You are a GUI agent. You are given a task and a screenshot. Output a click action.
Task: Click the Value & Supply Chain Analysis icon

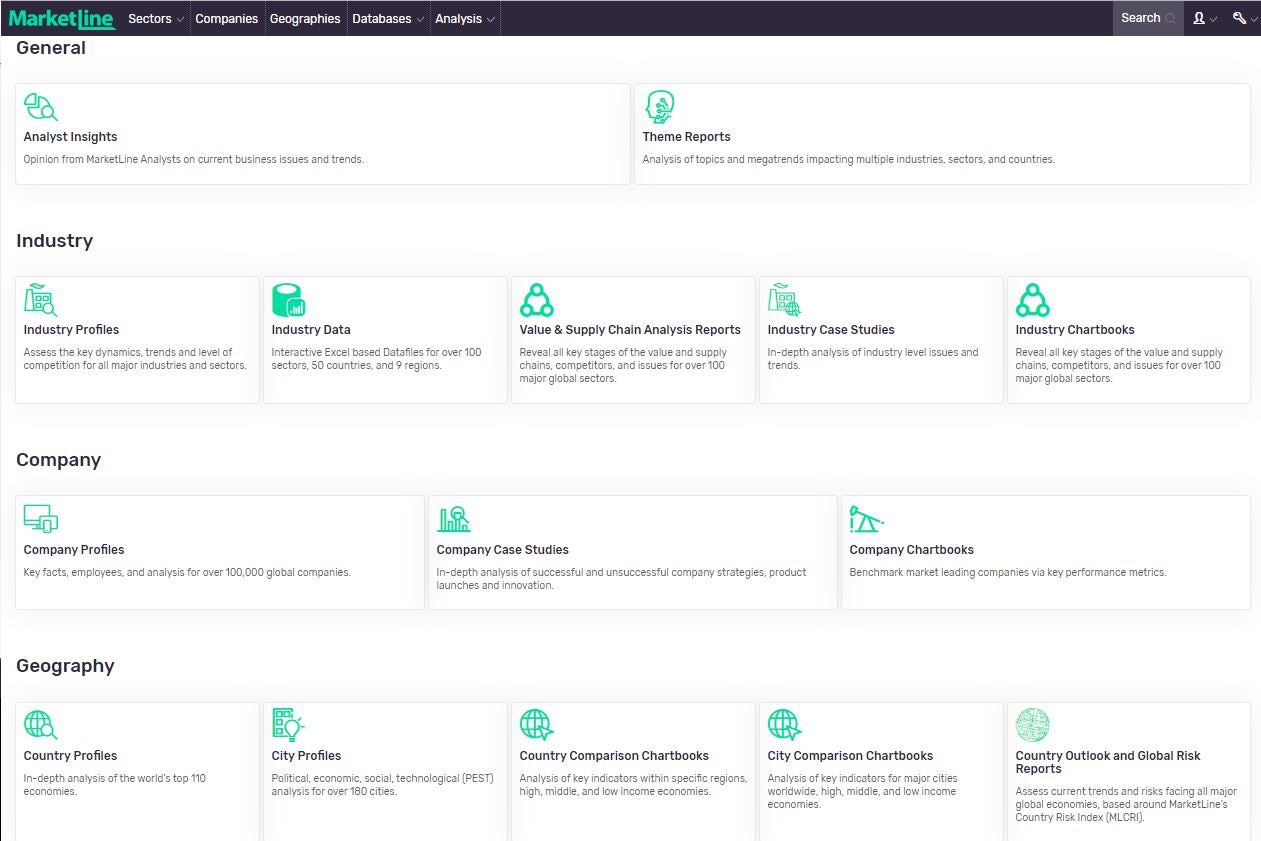pyautogui.click(x=537, y=300)
